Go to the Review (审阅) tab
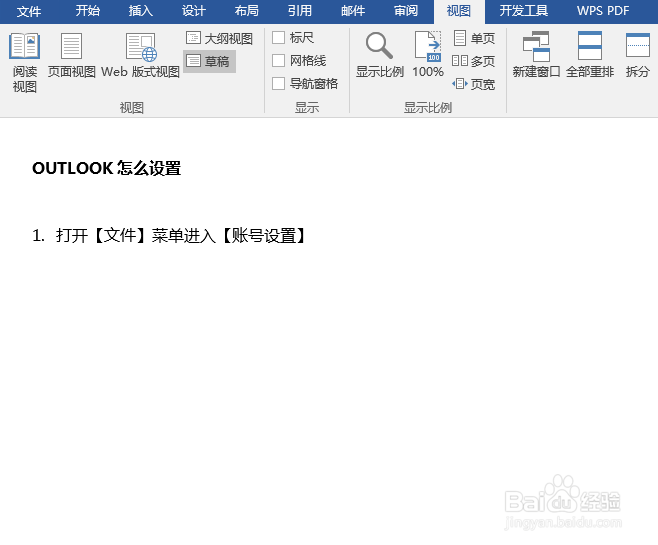The width and height of the screenshot is (658, 545). [406, 11]
